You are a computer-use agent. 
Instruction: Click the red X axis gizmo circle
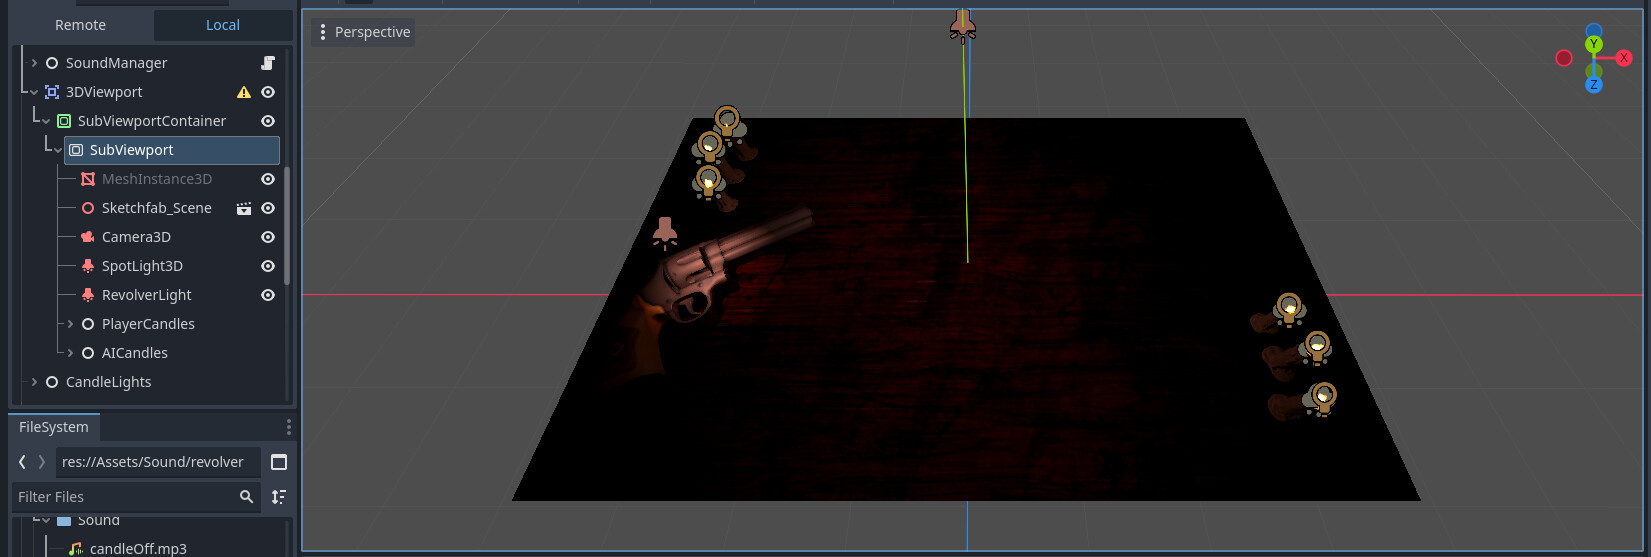[1623, 58]
